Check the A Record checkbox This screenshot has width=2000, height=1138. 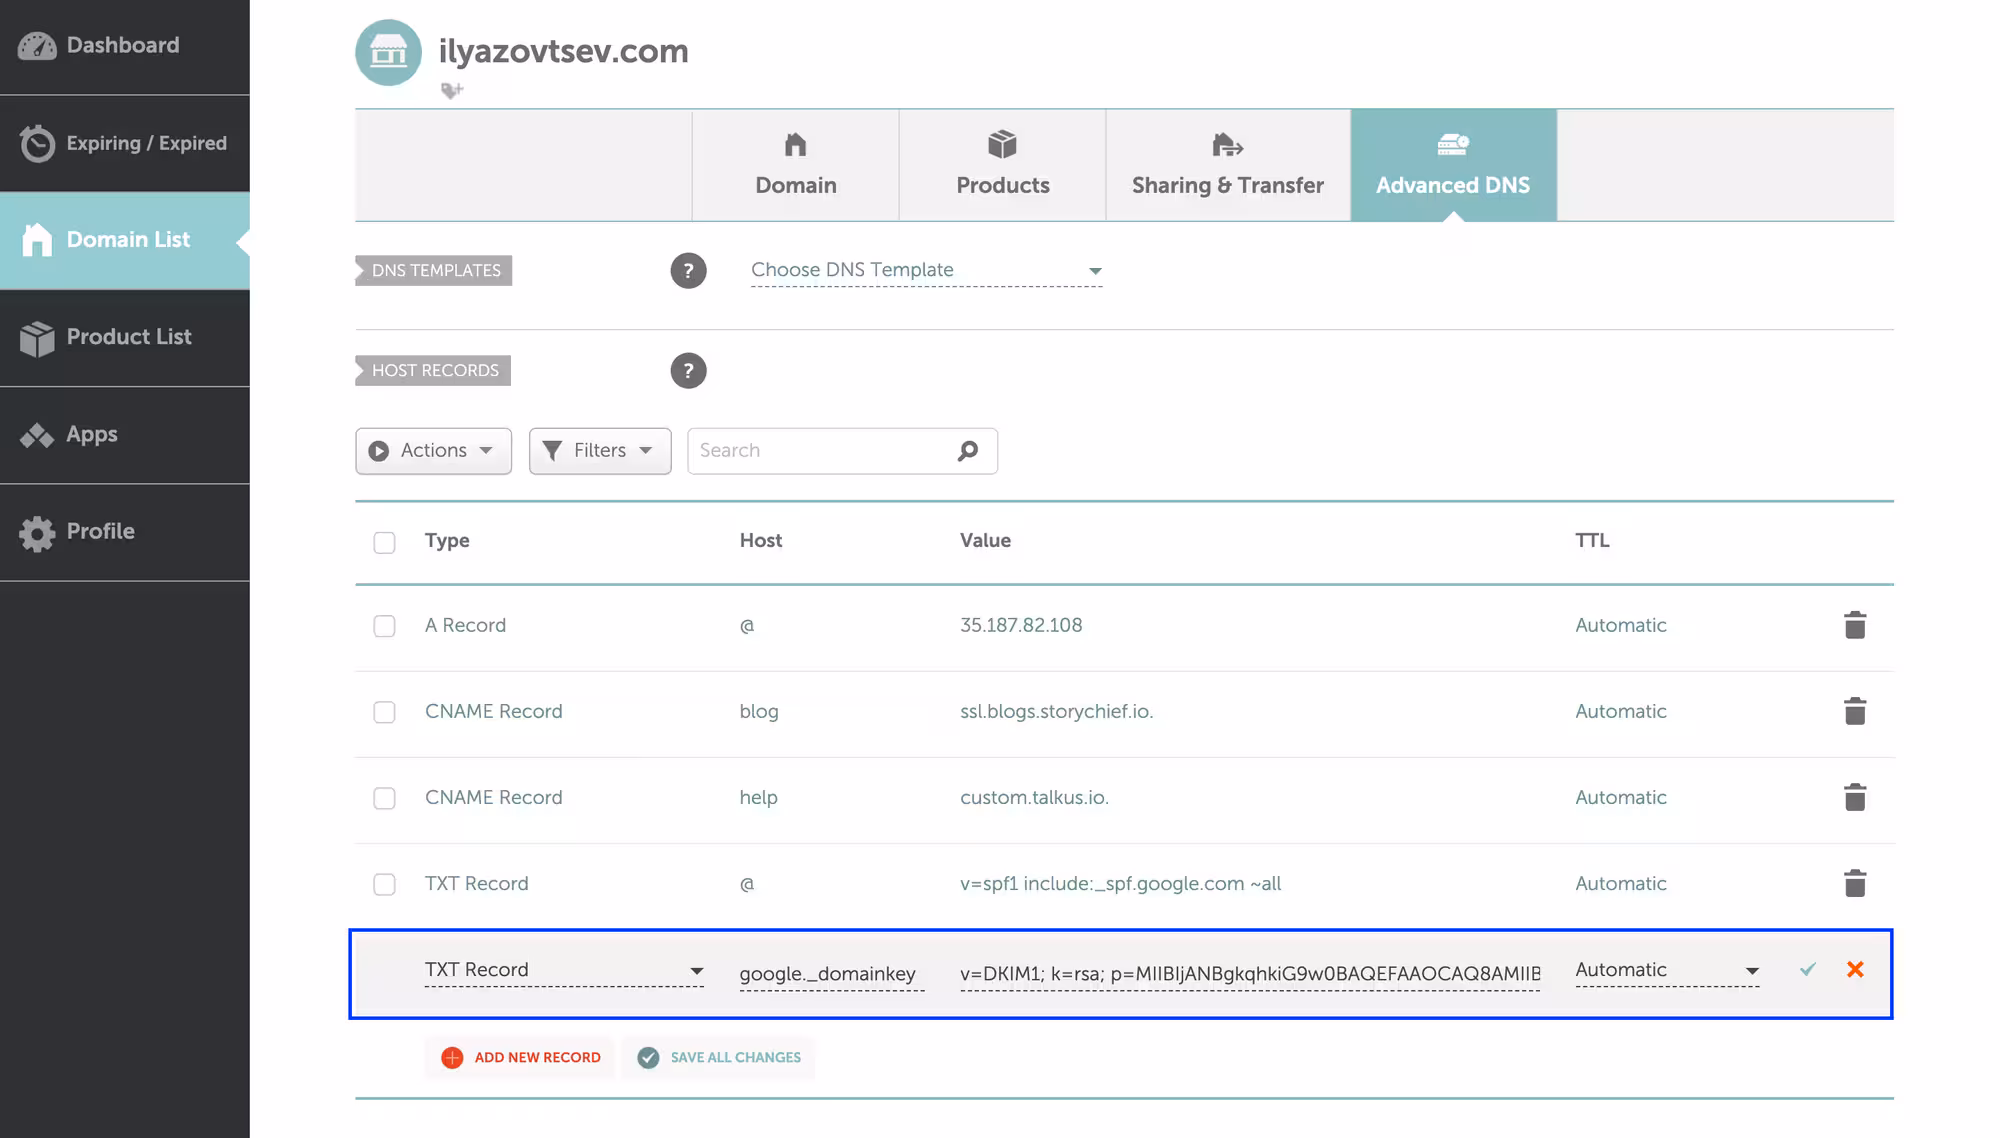point(384,626)
